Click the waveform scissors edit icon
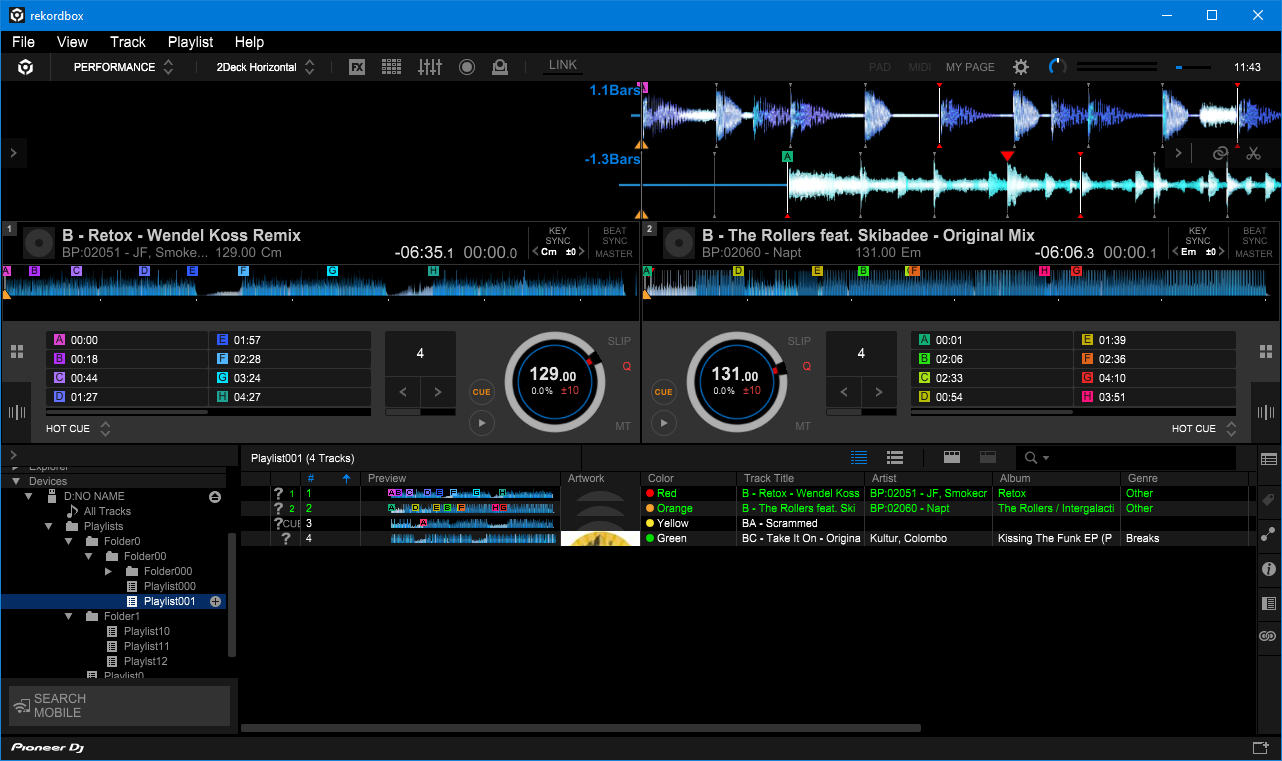1282x761 pixels. 1253,153
